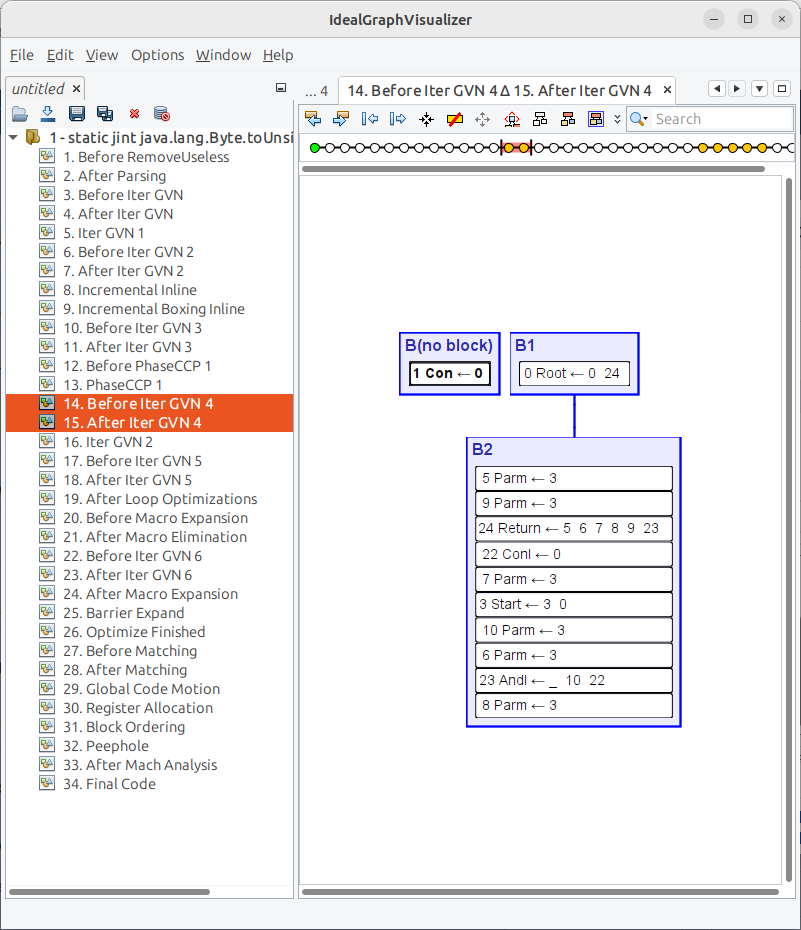Toggle the clustered sea-of-nodes layout button

568,119
